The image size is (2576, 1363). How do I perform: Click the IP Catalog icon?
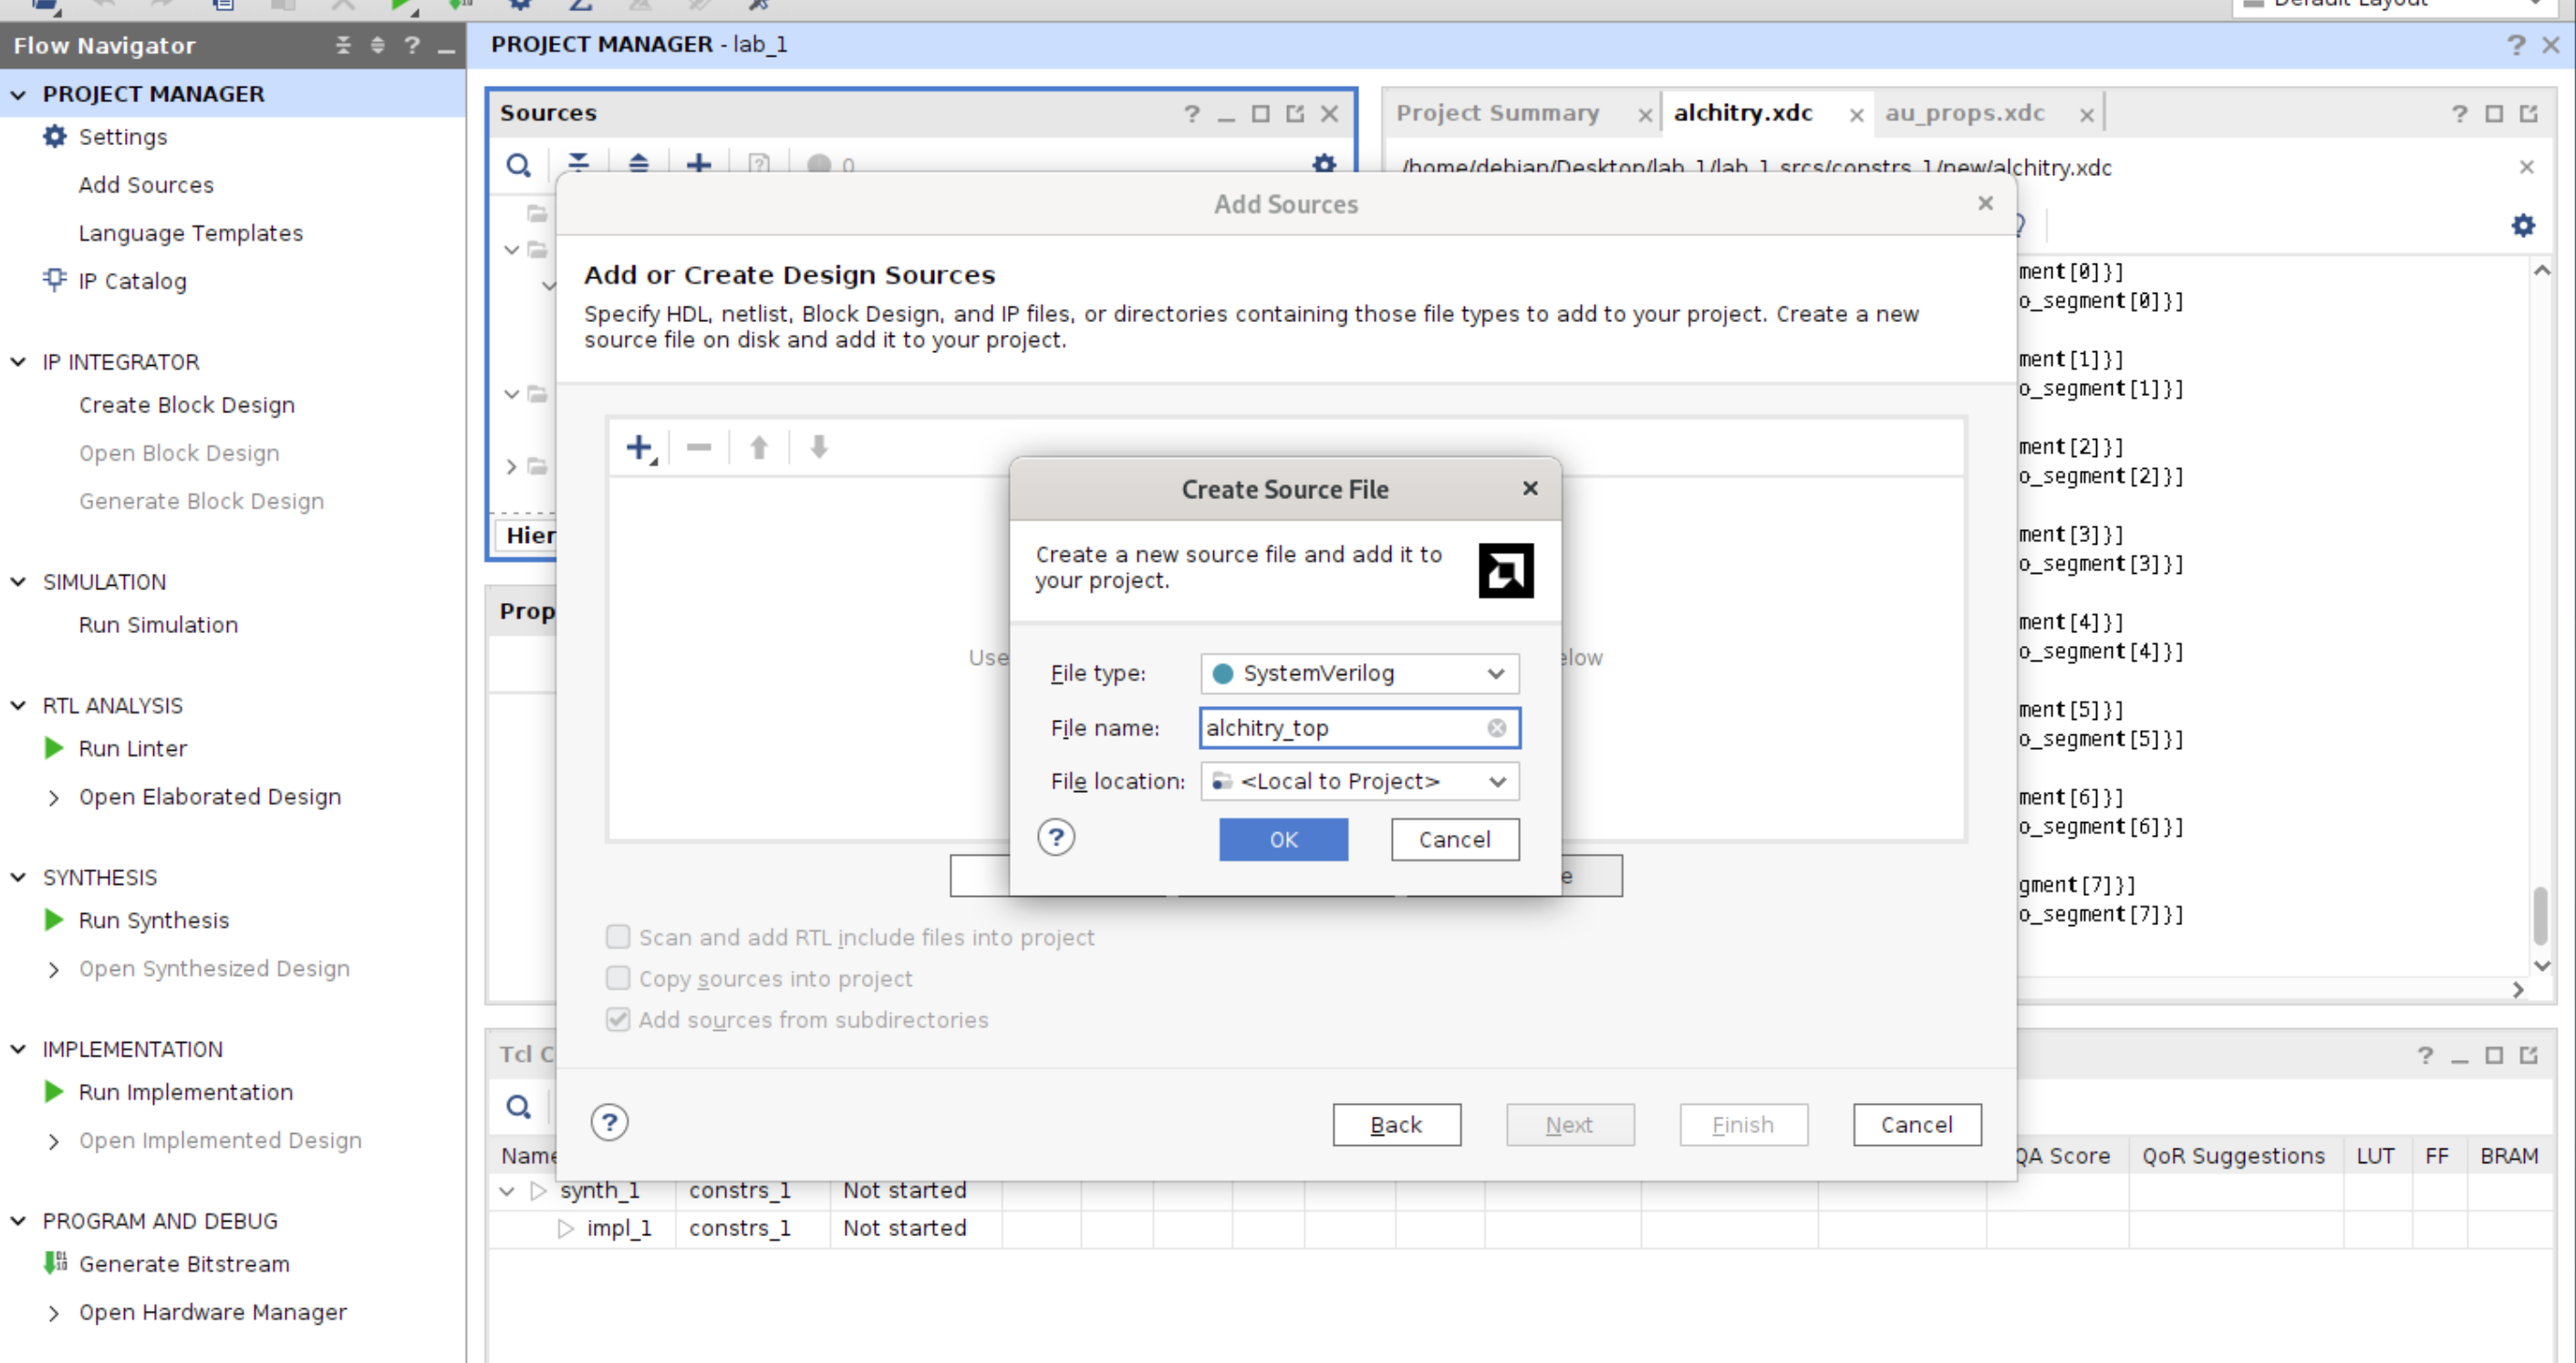(x=55, y=280)
